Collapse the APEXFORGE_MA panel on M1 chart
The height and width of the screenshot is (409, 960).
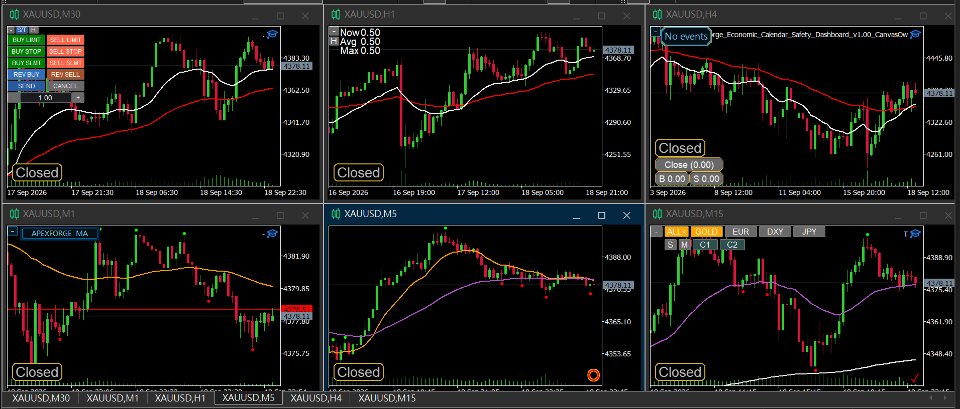point(13,233)
